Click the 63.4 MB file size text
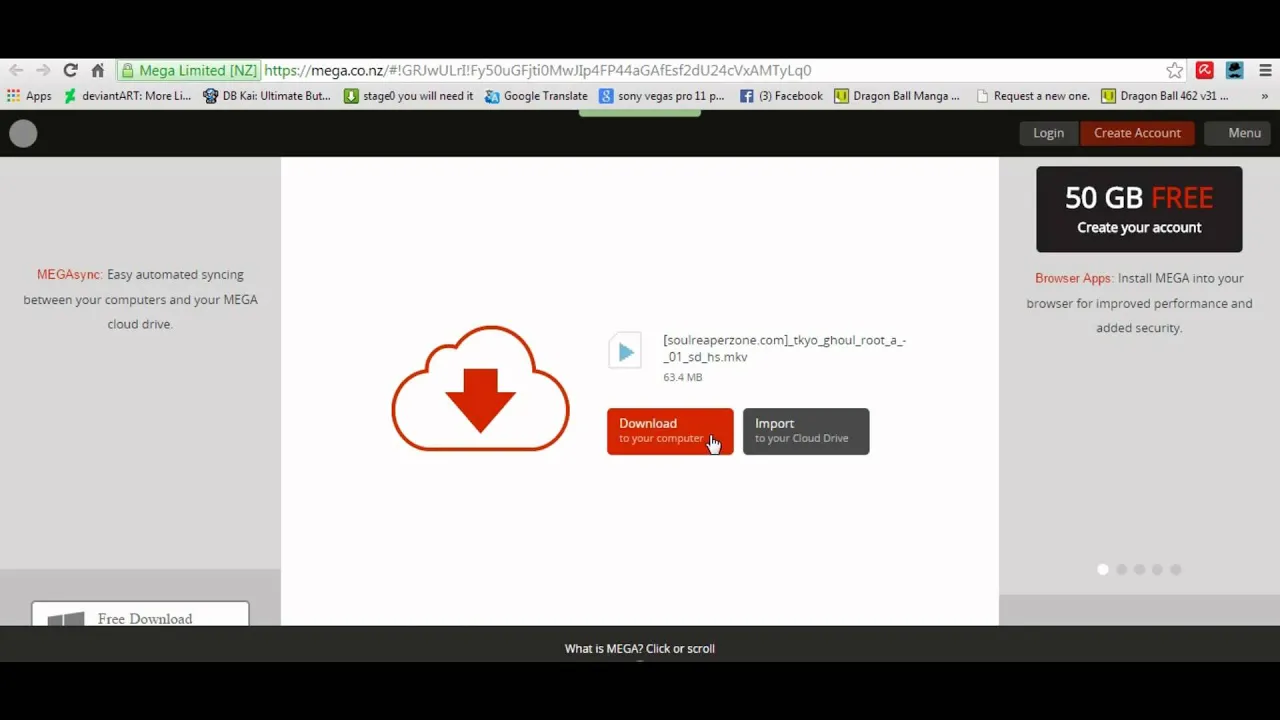Image resolution: width=1280 pixels, height=720 pixels. 683,377
